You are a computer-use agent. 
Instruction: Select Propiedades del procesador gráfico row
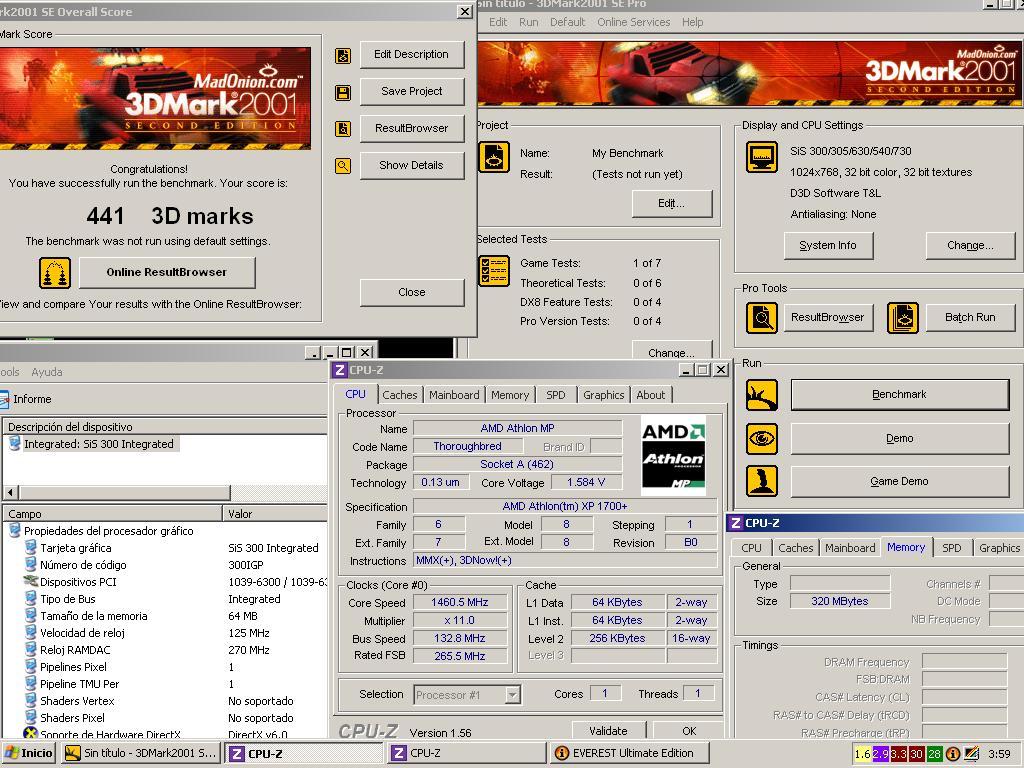coord(108,531)
